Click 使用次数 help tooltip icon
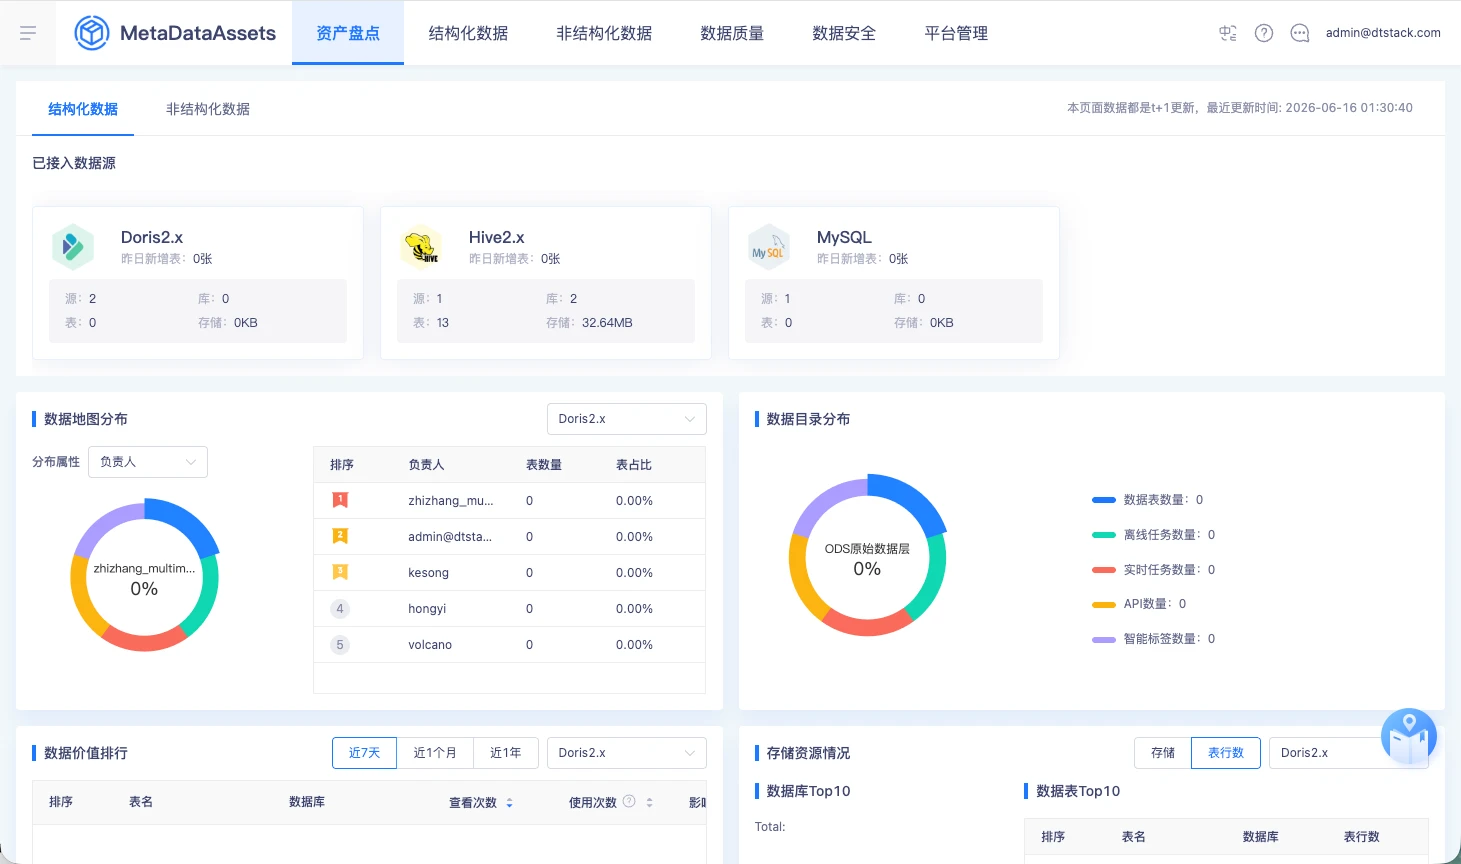 pyautogui.click(x=629, y=801)
